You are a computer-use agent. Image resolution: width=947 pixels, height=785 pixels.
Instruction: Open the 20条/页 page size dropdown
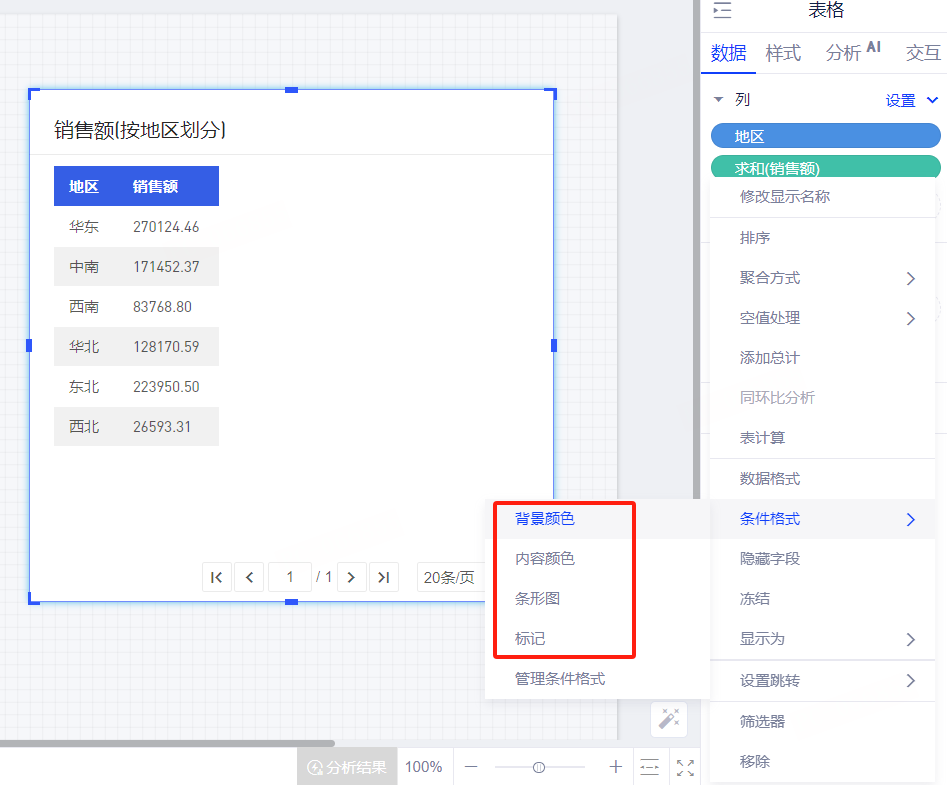pos(450,577)
